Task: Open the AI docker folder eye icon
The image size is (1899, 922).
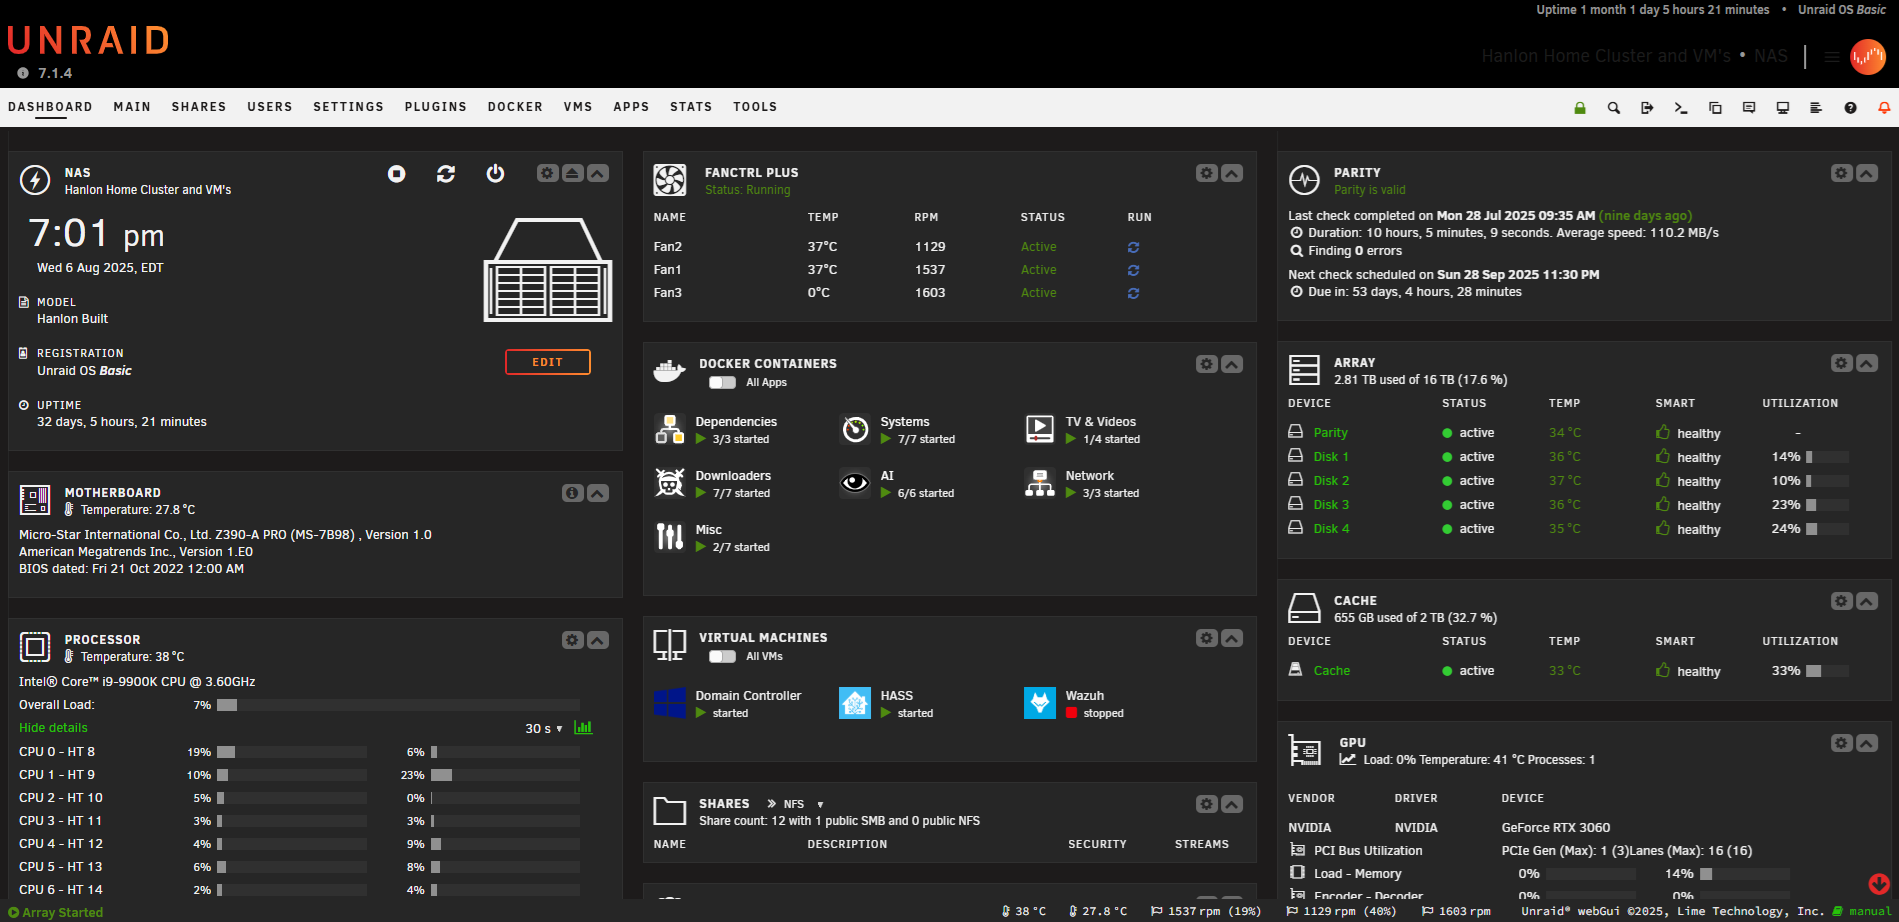Action: point(855,483)
